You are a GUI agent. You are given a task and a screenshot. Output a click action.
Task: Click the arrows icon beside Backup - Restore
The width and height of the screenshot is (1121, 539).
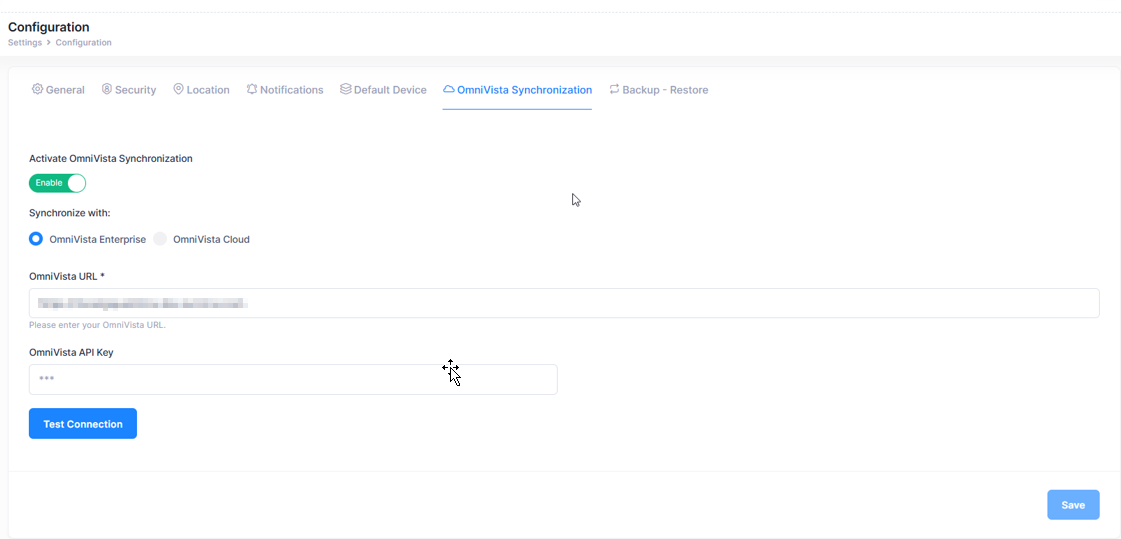(614, 89)
